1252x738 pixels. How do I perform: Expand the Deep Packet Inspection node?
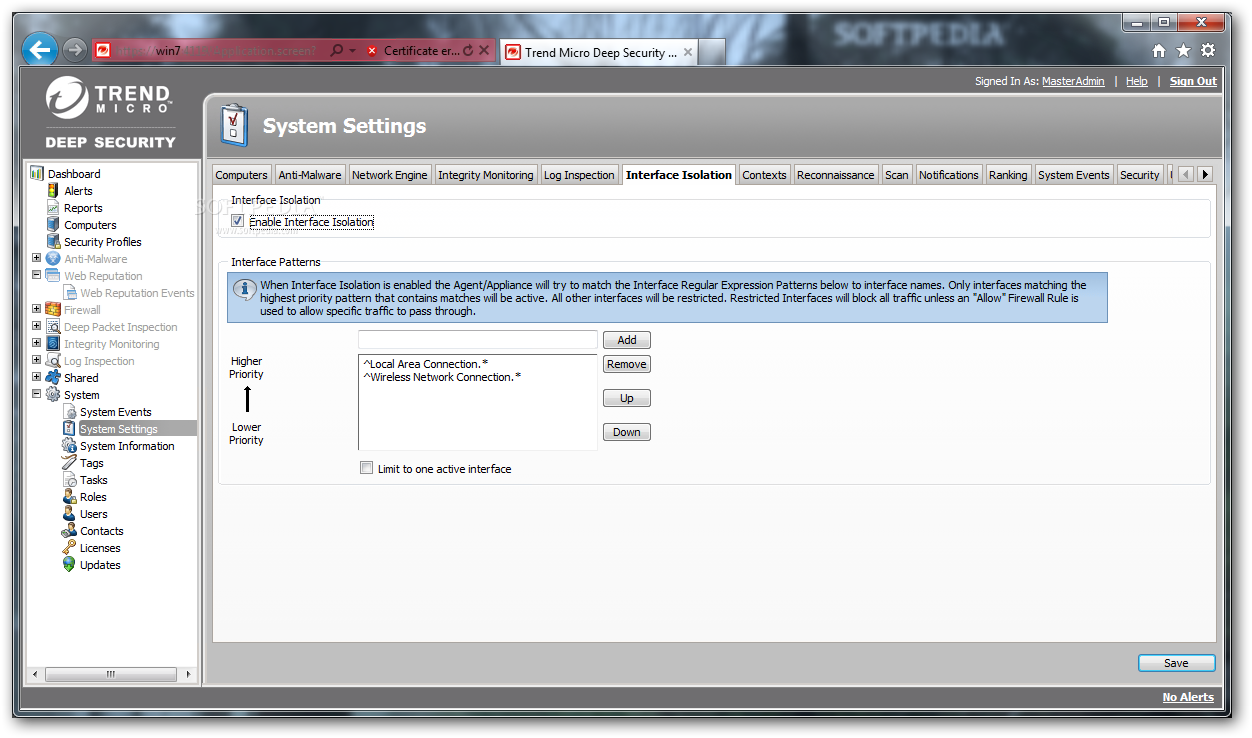pos(37,326)
